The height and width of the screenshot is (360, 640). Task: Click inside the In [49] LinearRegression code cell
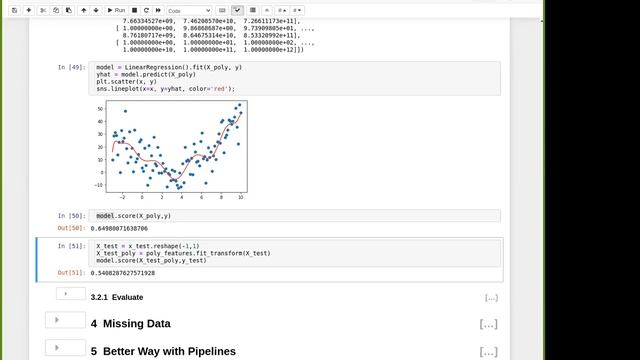tap(294, 78)
